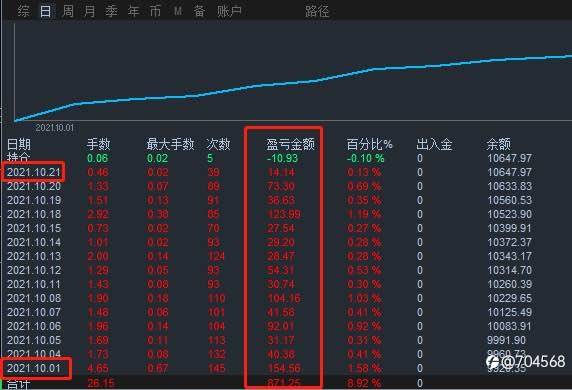572x390 pixels.
Task: Select the 2021.10.12 date row
Action: [34, 270]
